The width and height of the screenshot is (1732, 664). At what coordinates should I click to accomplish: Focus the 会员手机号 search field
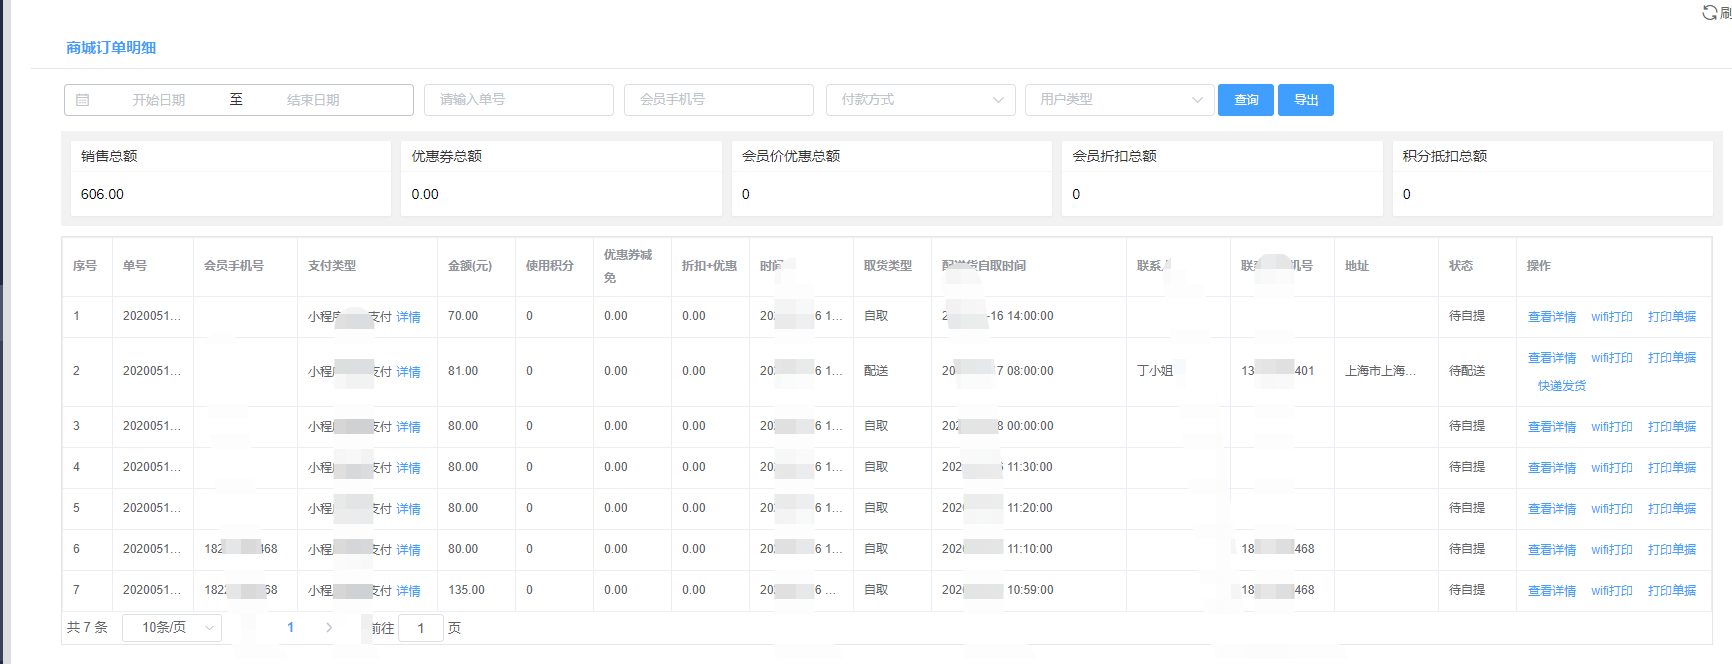coord(718,100)
